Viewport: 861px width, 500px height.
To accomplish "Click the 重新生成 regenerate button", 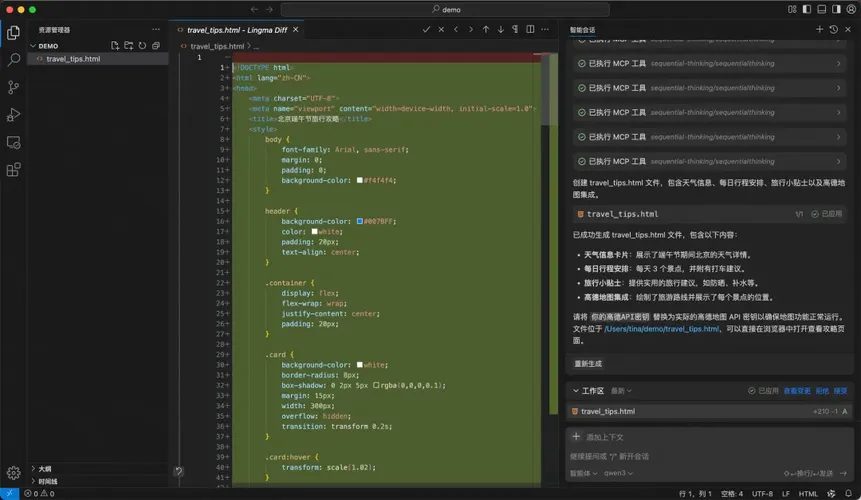I will (x=588, y=363).
